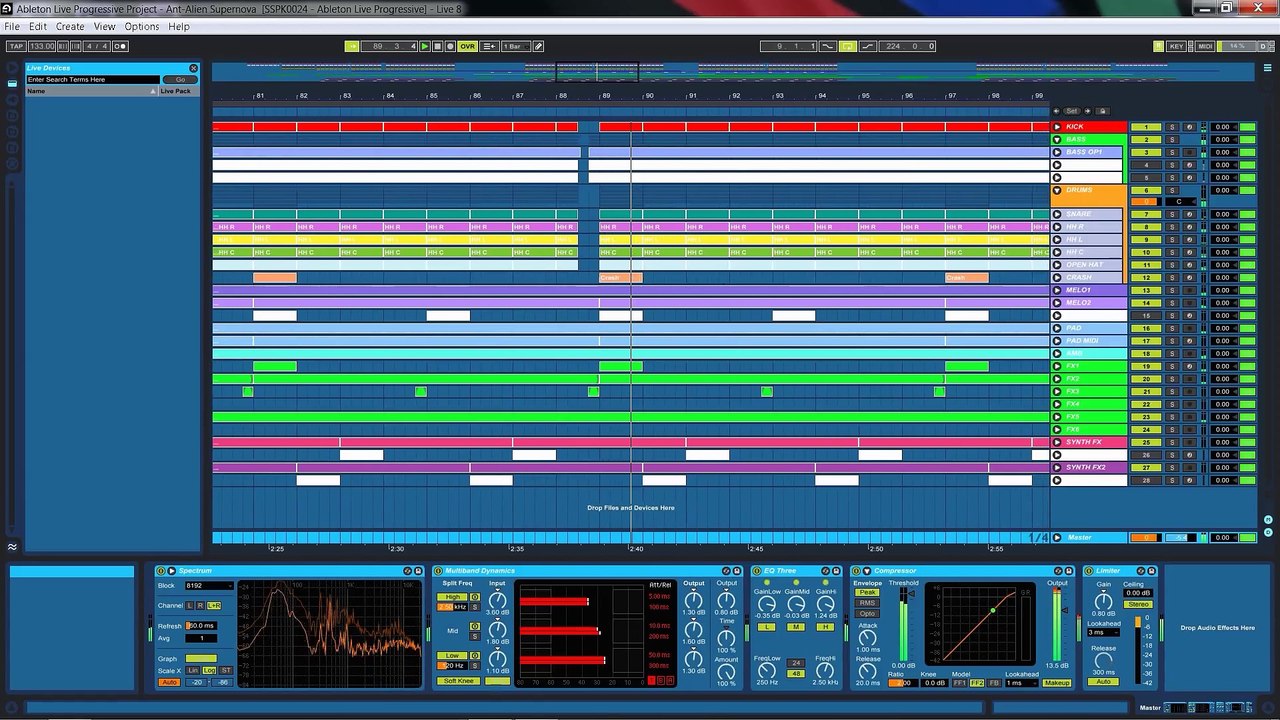Image resolution: width=1280 pixels, height=720 pixels.
Task: Click the tempo field 133.00
Action: (42, 46)
